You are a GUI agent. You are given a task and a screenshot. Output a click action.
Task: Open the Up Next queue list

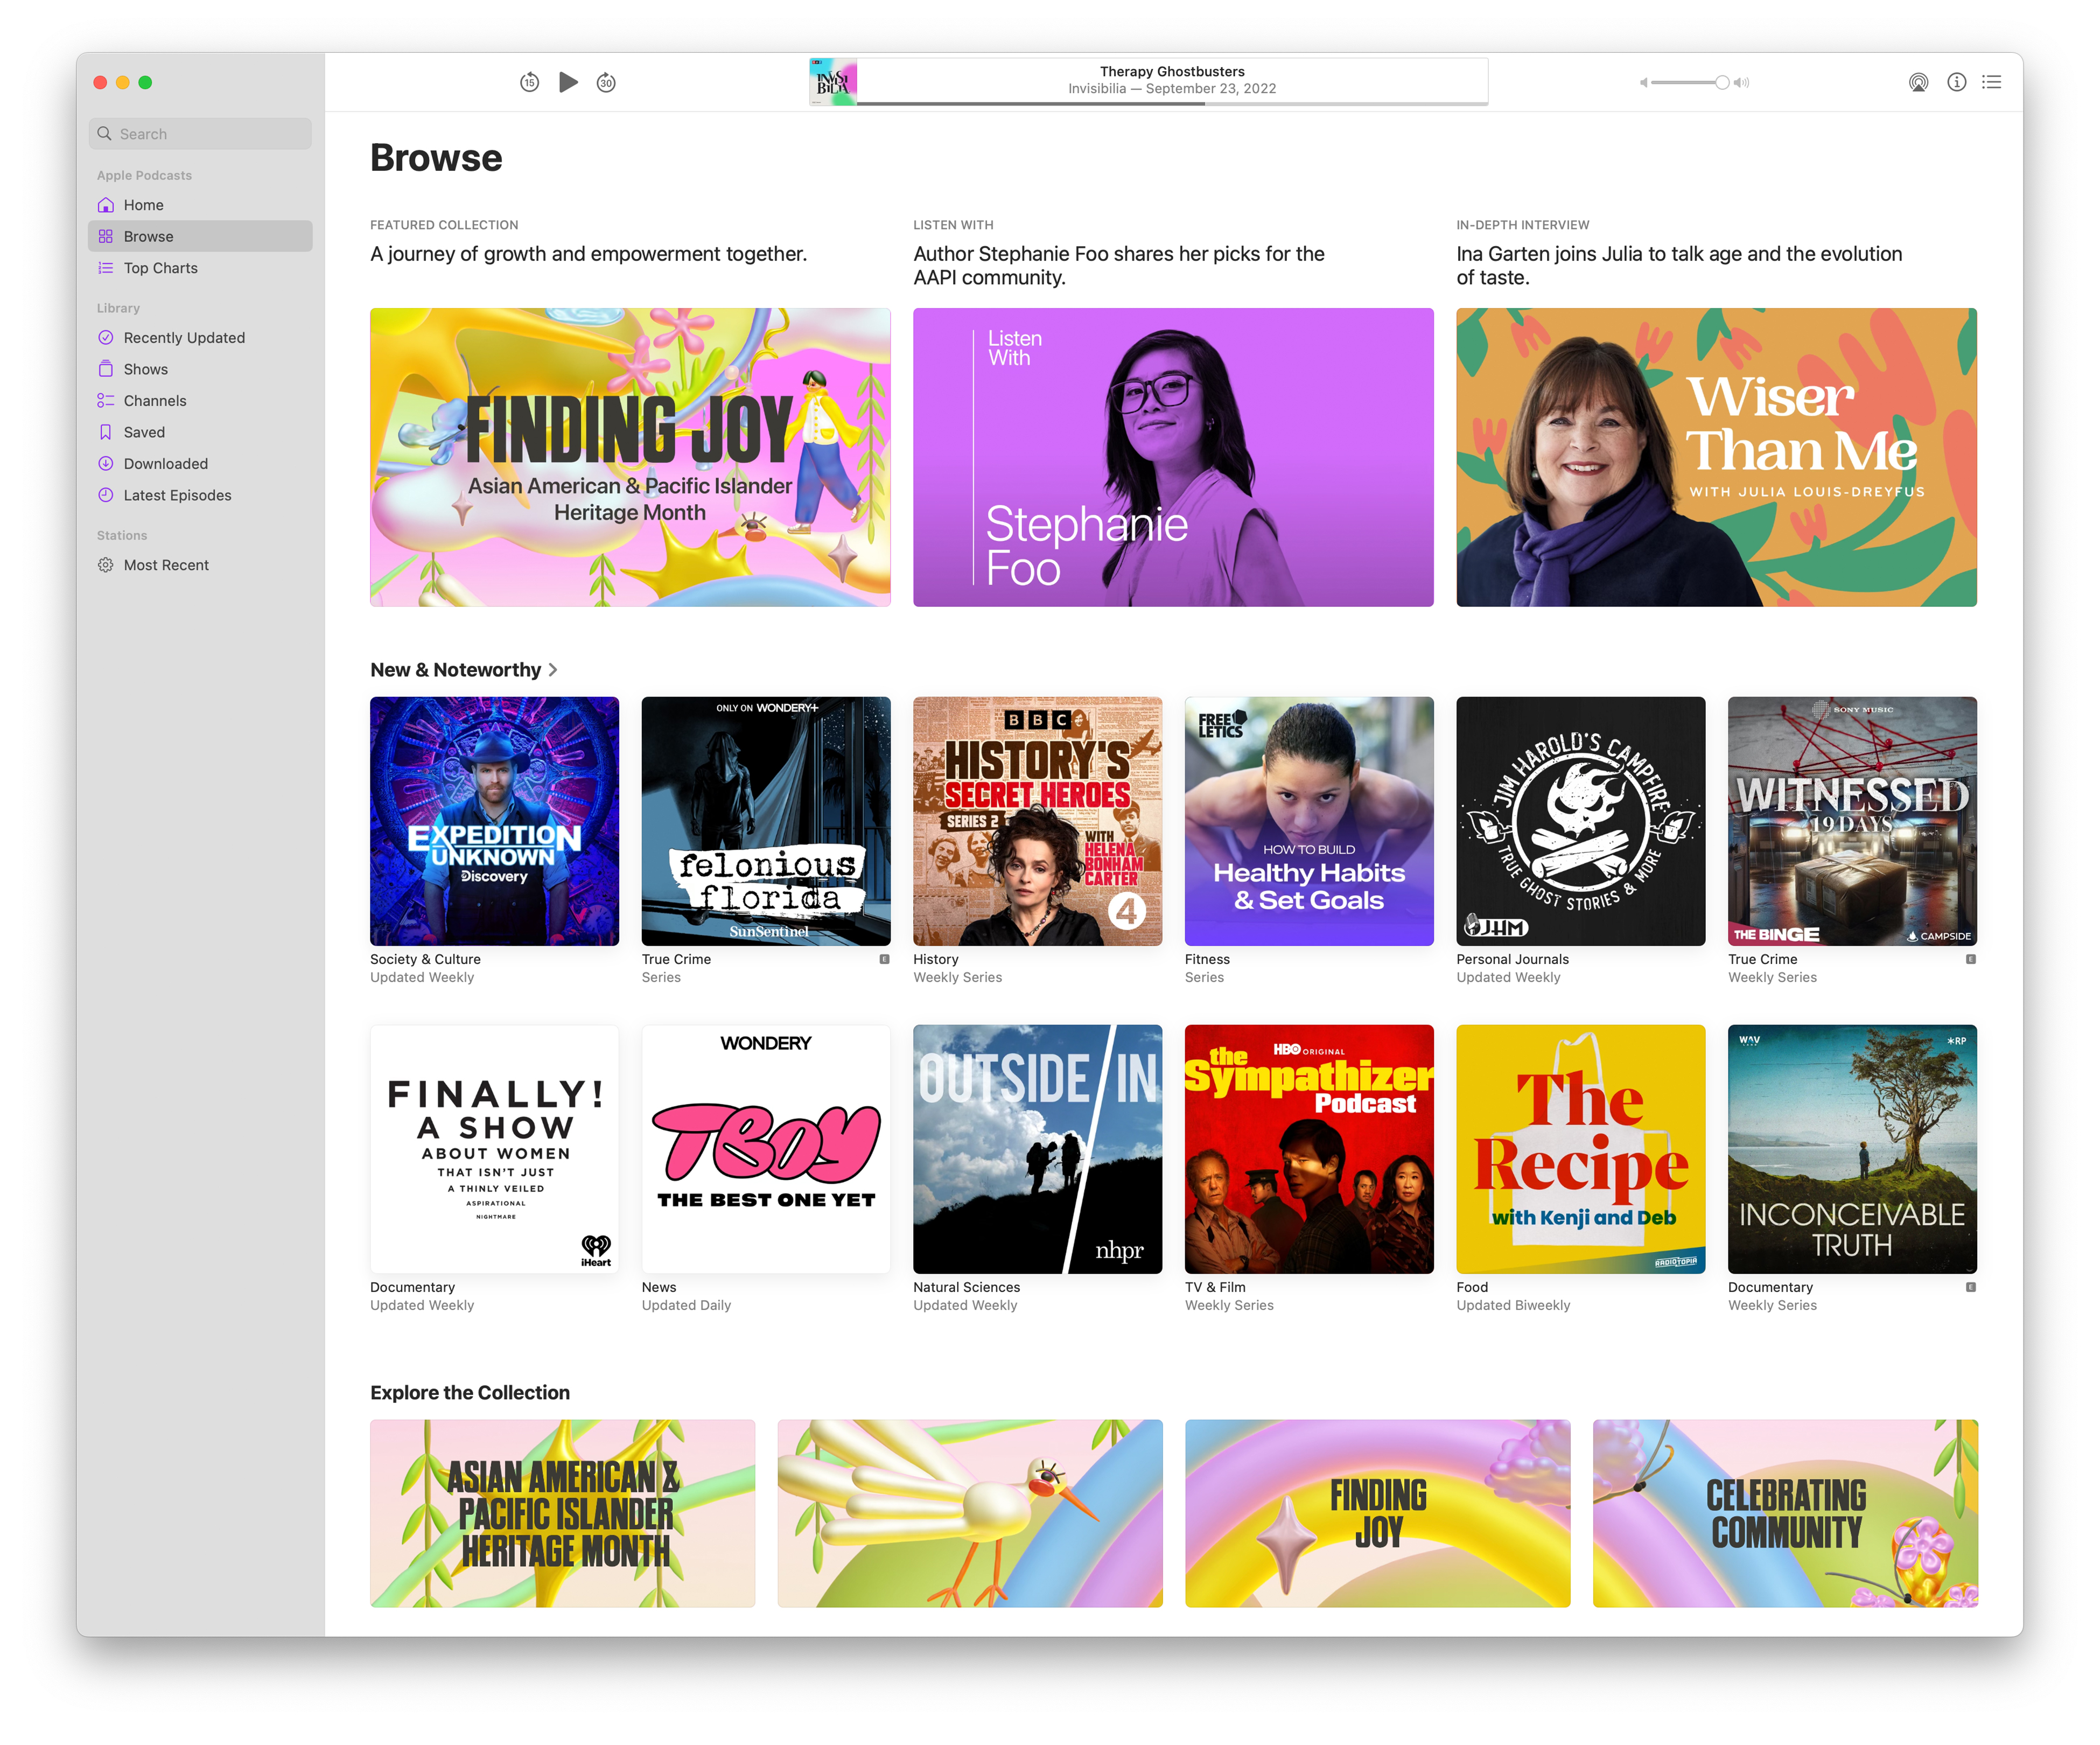tap(1992, 82)
